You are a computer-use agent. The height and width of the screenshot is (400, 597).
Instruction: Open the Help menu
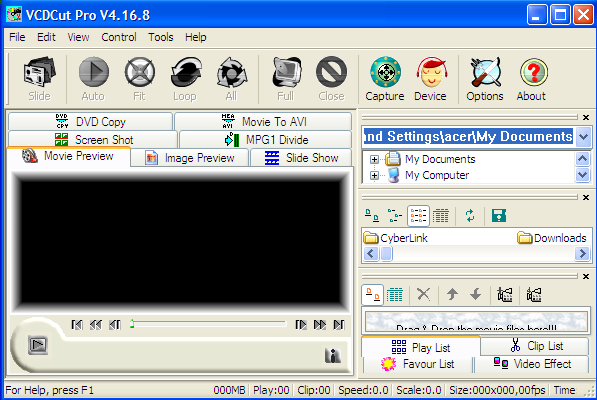pos(196,37)
